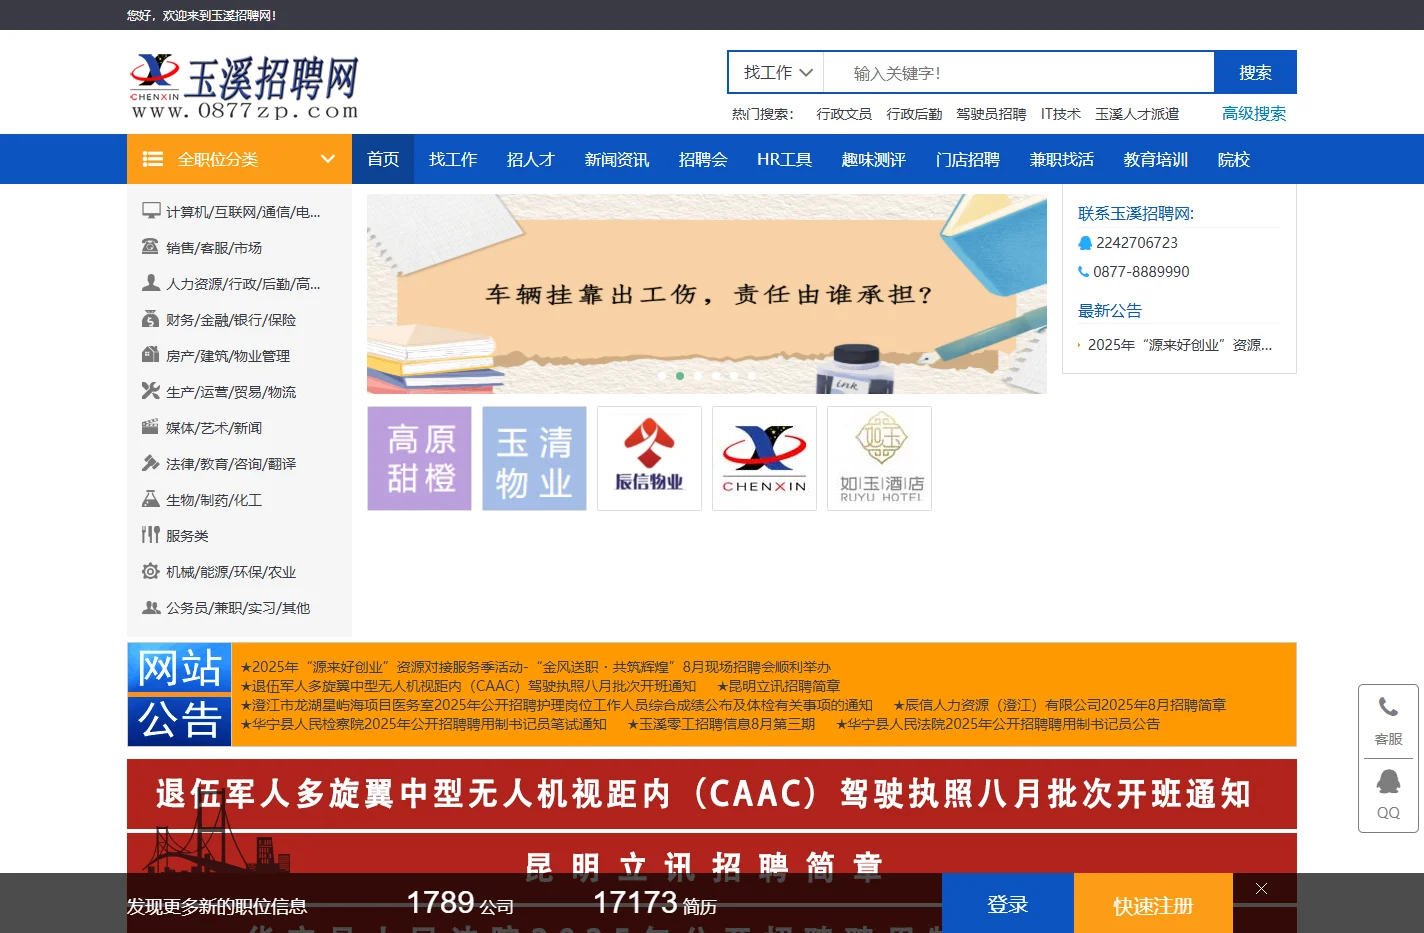Open 教育培训 navigation item
This screenshot has height=933, width=1424.
[1156, 159]
